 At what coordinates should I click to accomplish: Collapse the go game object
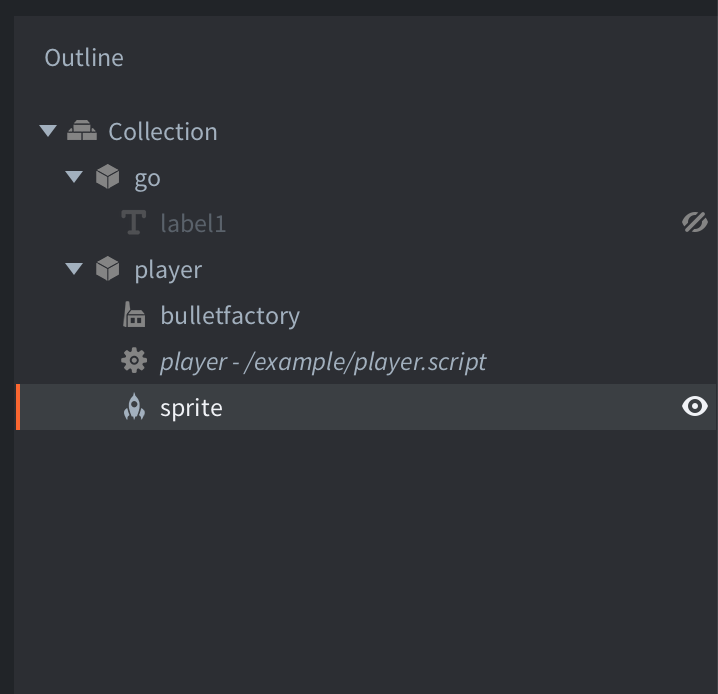point(74,177)
